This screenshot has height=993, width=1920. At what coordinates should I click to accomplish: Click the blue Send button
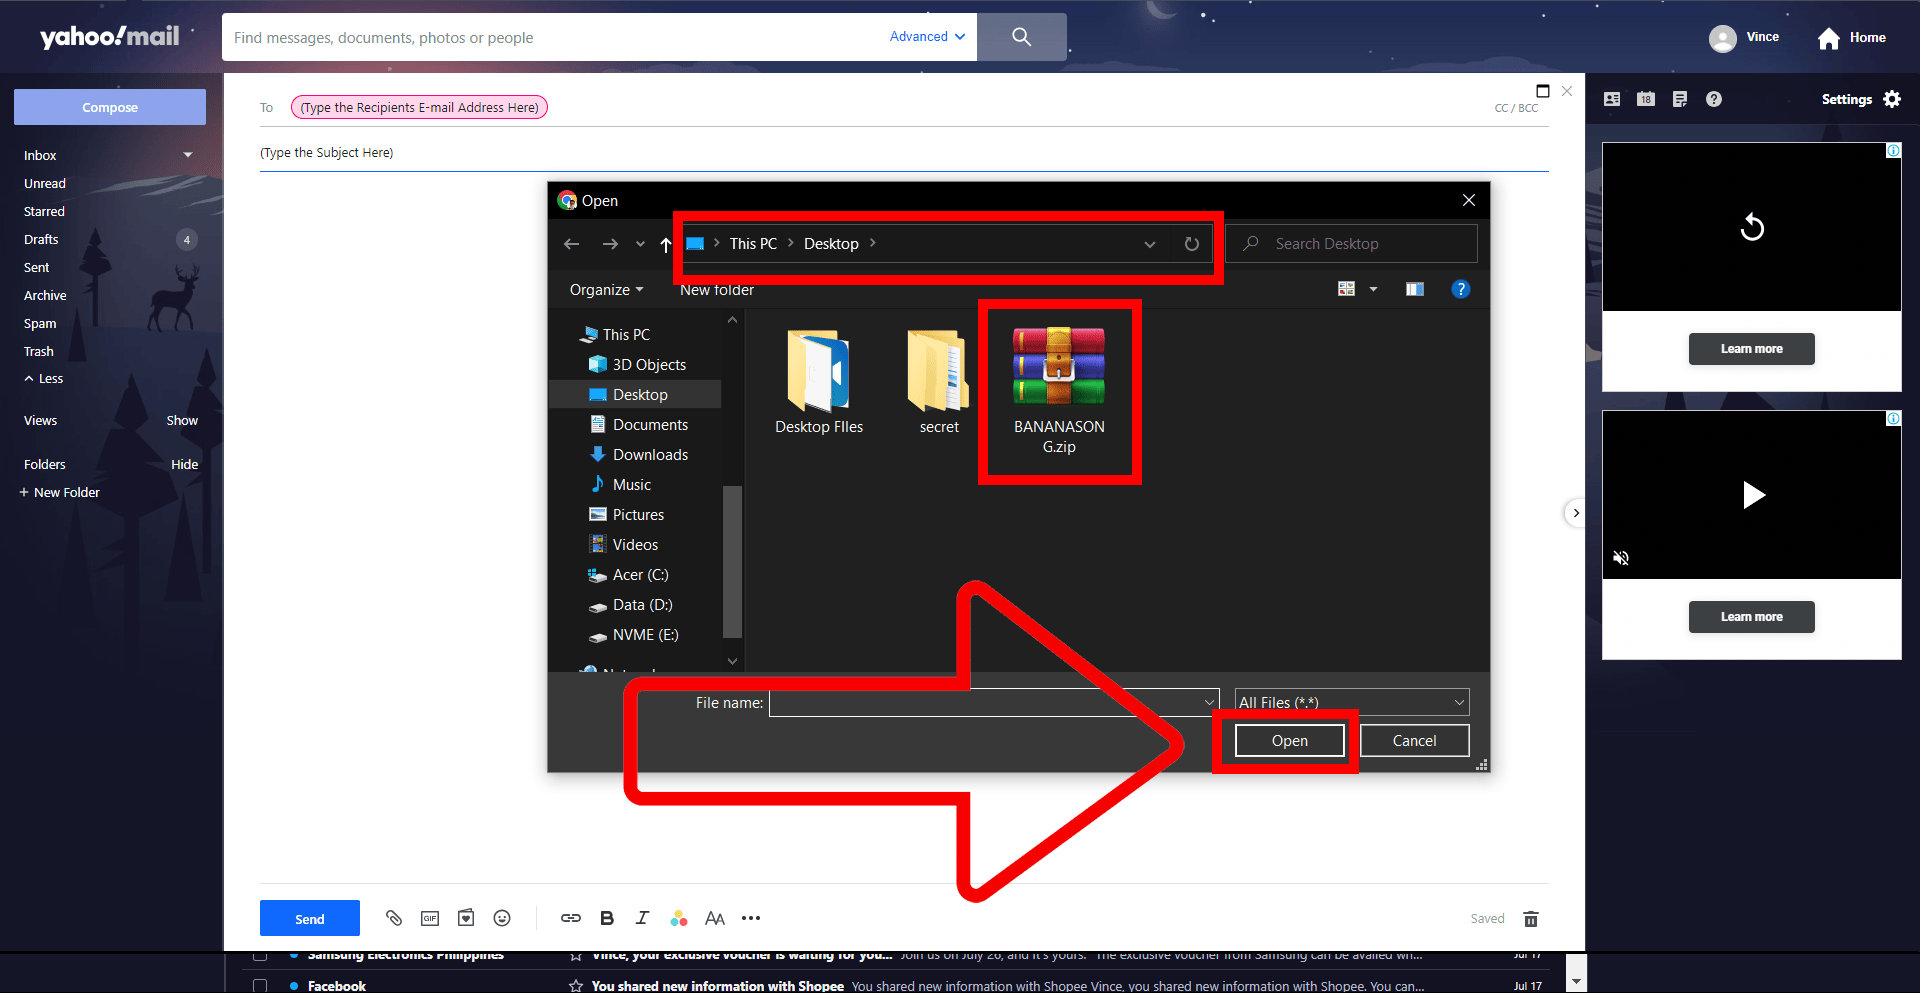click(x=309, y=918)
